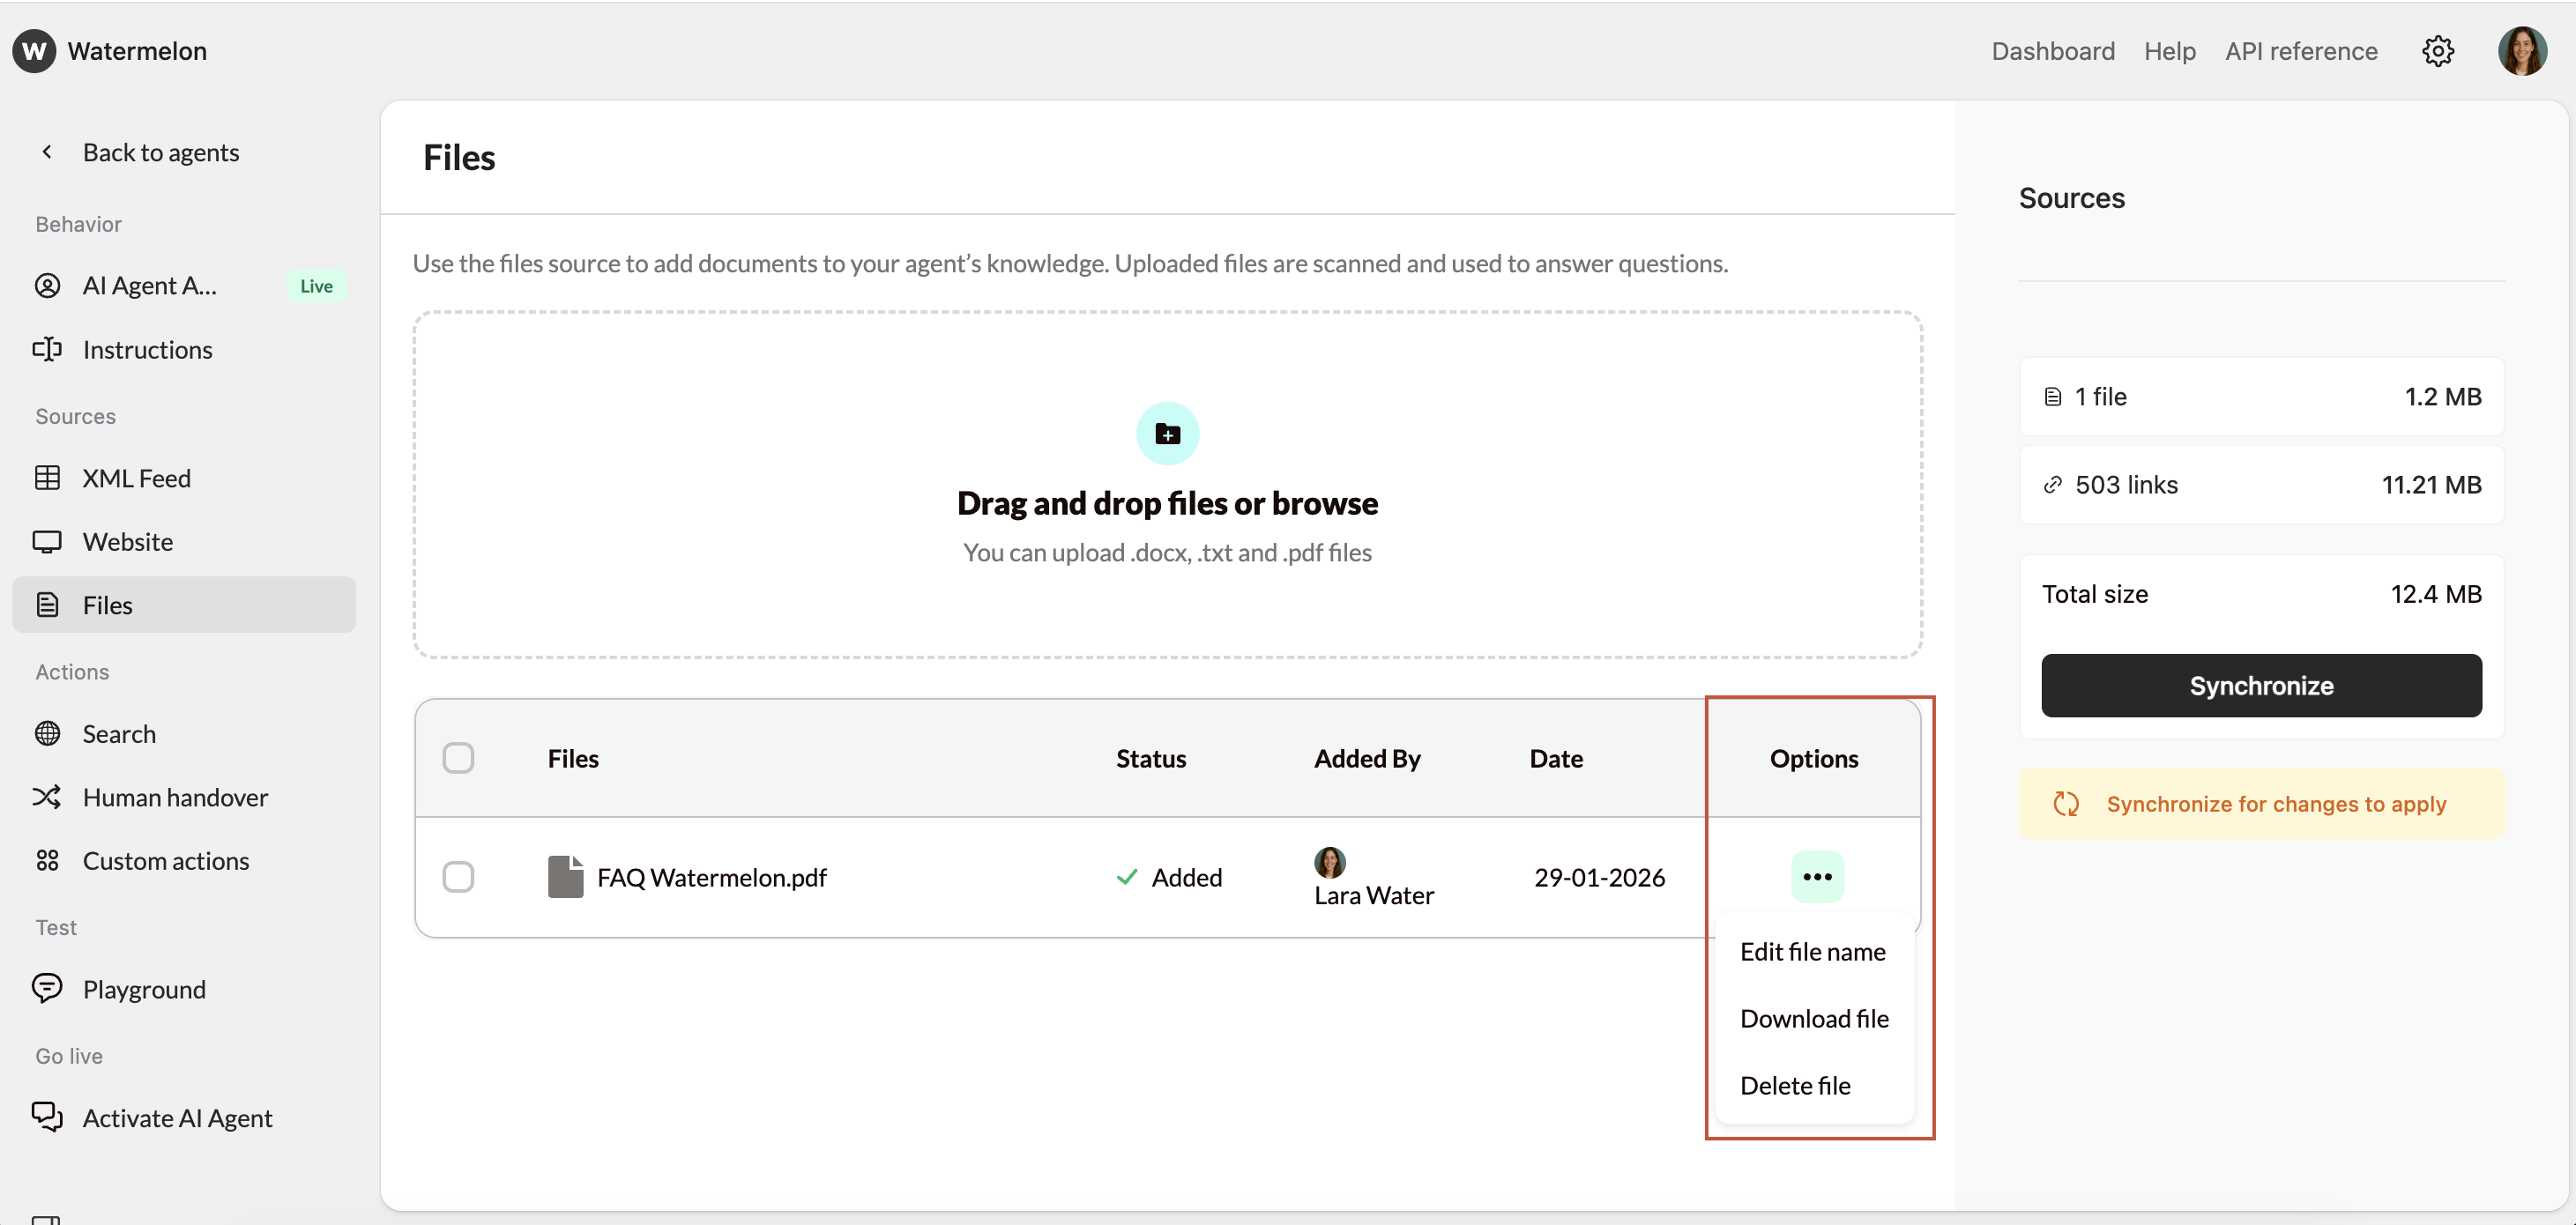Screen dimensions: 2576x1225
Task: Go back to agents with chevron
Action: [47, 152]
